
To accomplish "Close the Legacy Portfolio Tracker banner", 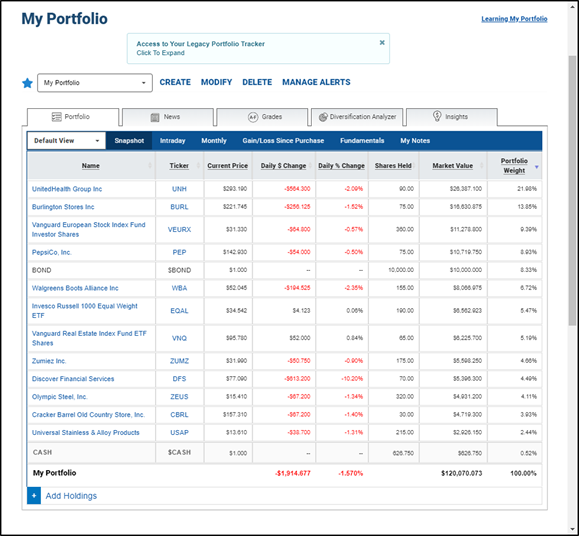I will (x=382, y=42).
